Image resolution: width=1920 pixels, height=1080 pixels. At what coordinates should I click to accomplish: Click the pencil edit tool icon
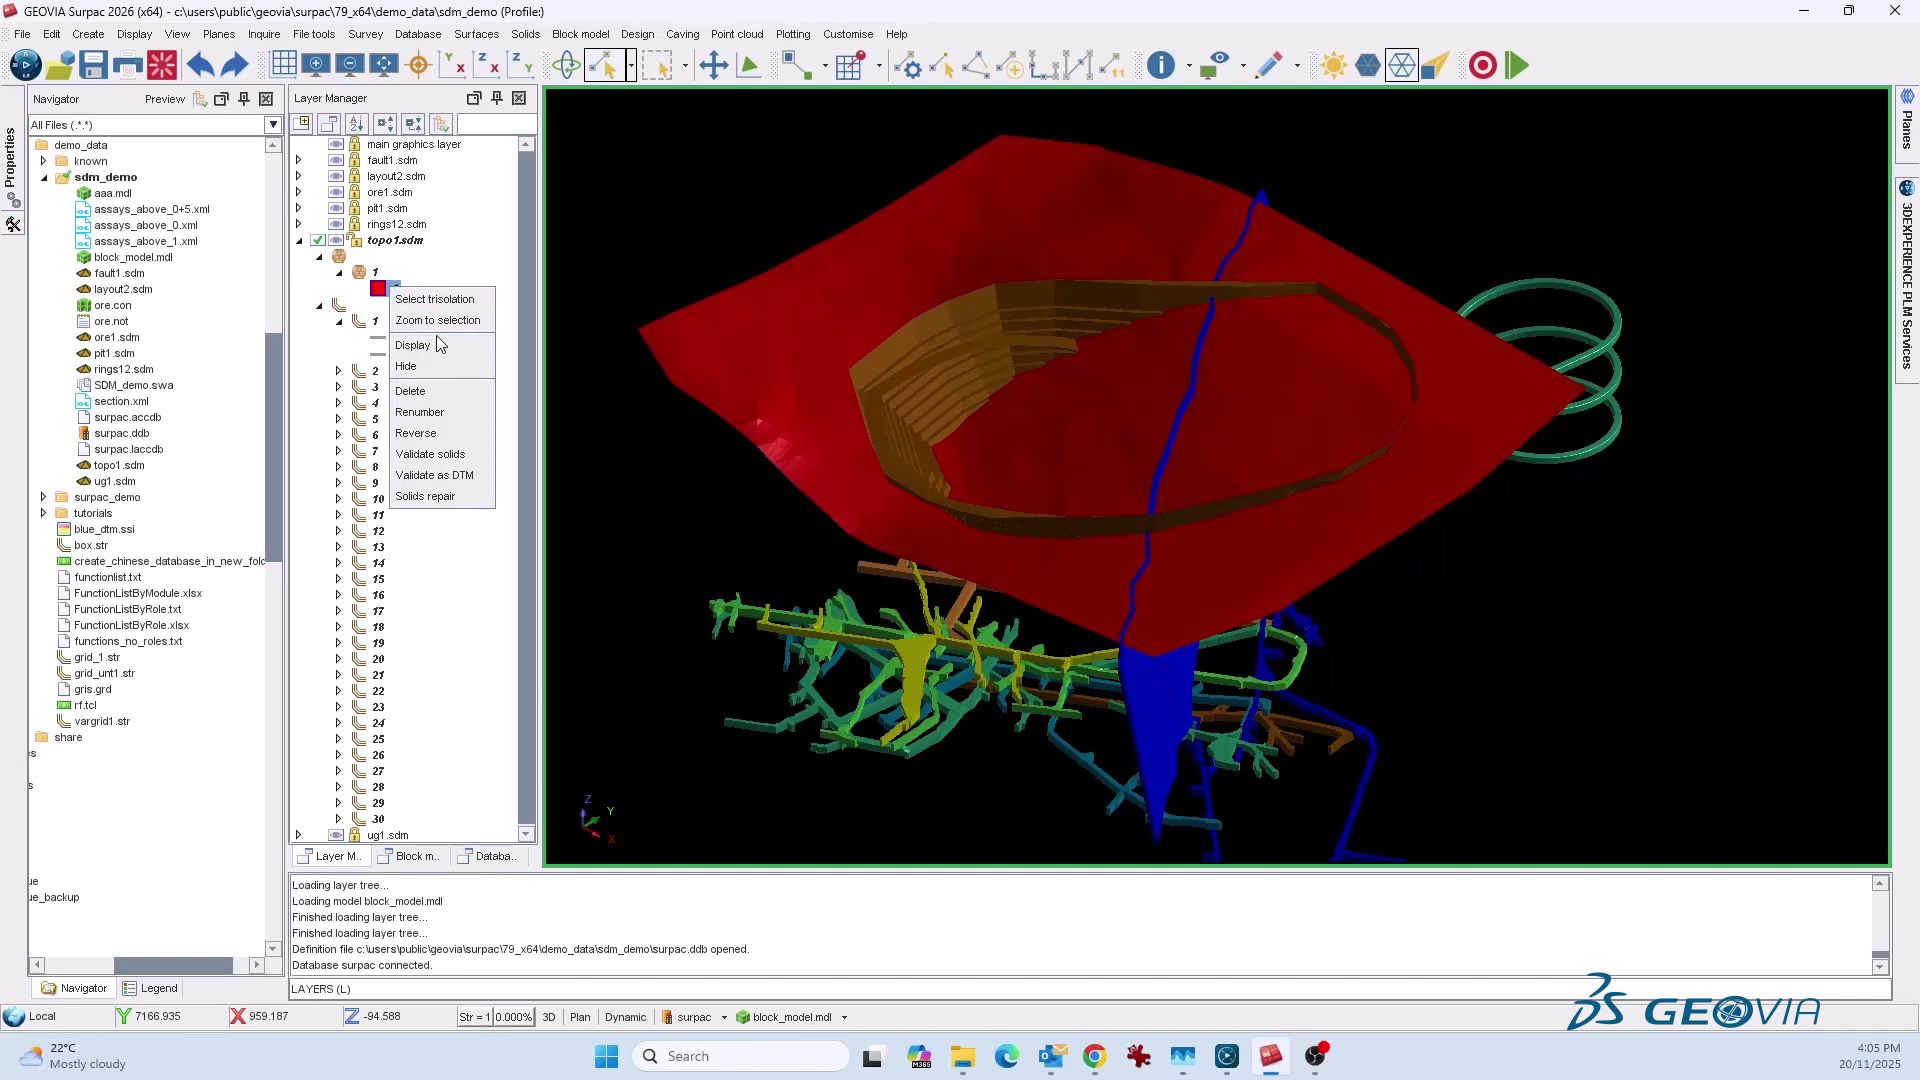[x=1269, y=66]
